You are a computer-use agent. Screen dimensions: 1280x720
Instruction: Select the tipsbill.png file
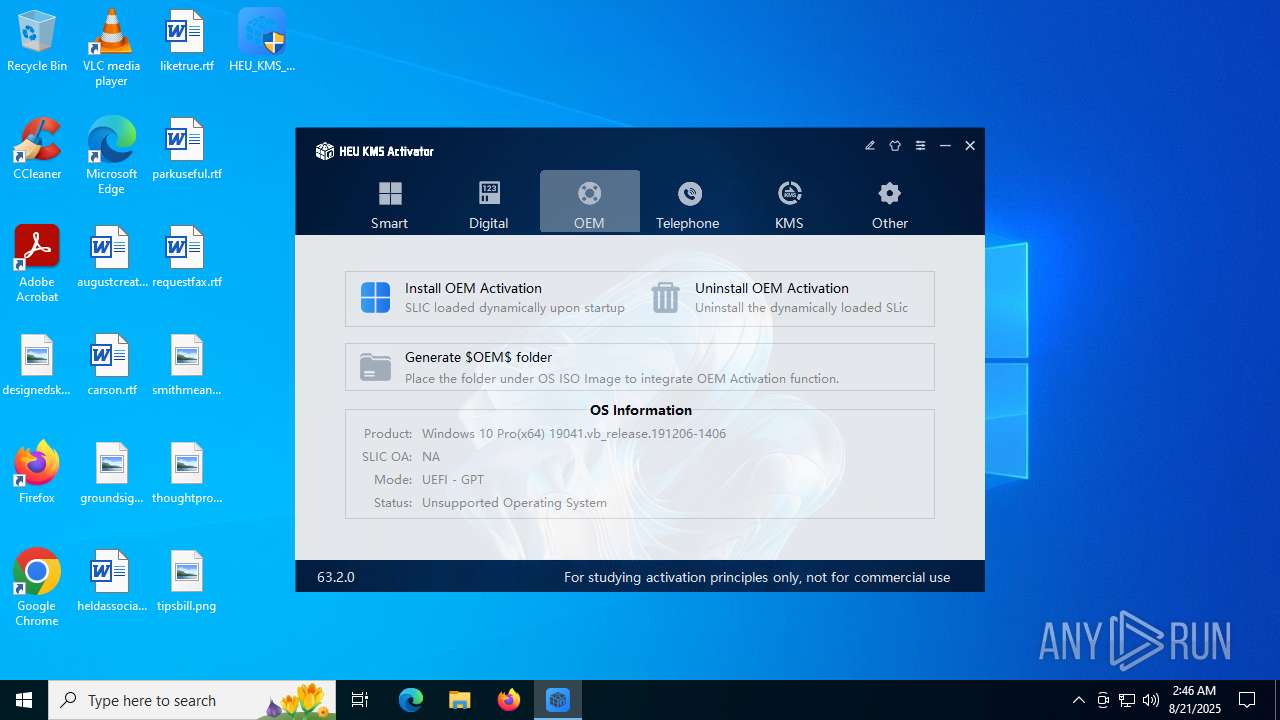(186, 582)
